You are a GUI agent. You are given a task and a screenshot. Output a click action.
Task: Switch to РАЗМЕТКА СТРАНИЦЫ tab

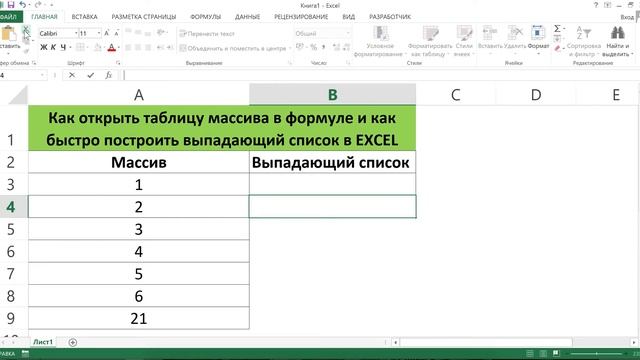[144, 17]
